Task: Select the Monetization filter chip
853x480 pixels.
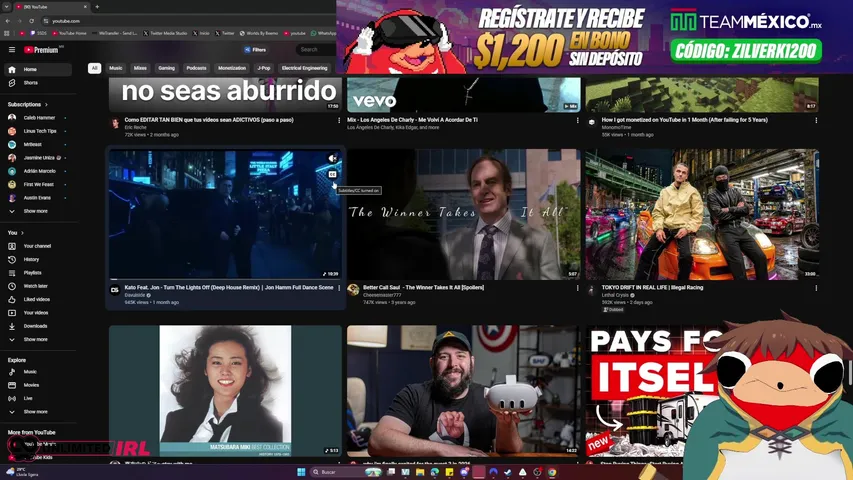Action: pos(232,68)
